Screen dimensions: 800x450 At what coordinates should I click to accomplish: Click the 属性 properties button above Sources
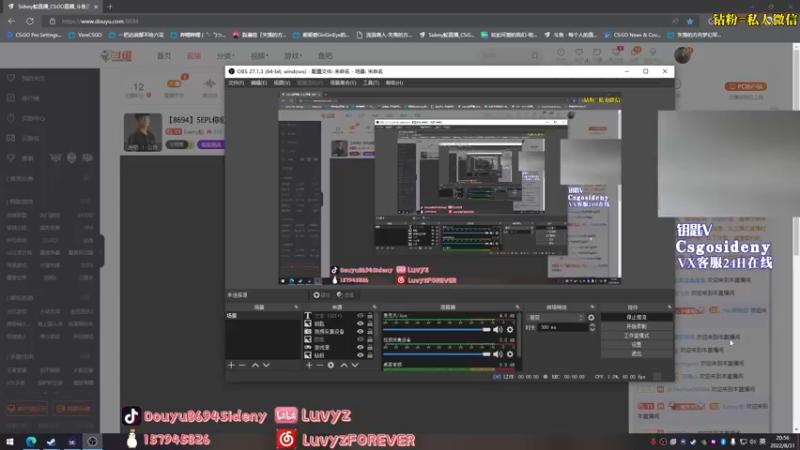pyautogui.click(x=321, y=295)
